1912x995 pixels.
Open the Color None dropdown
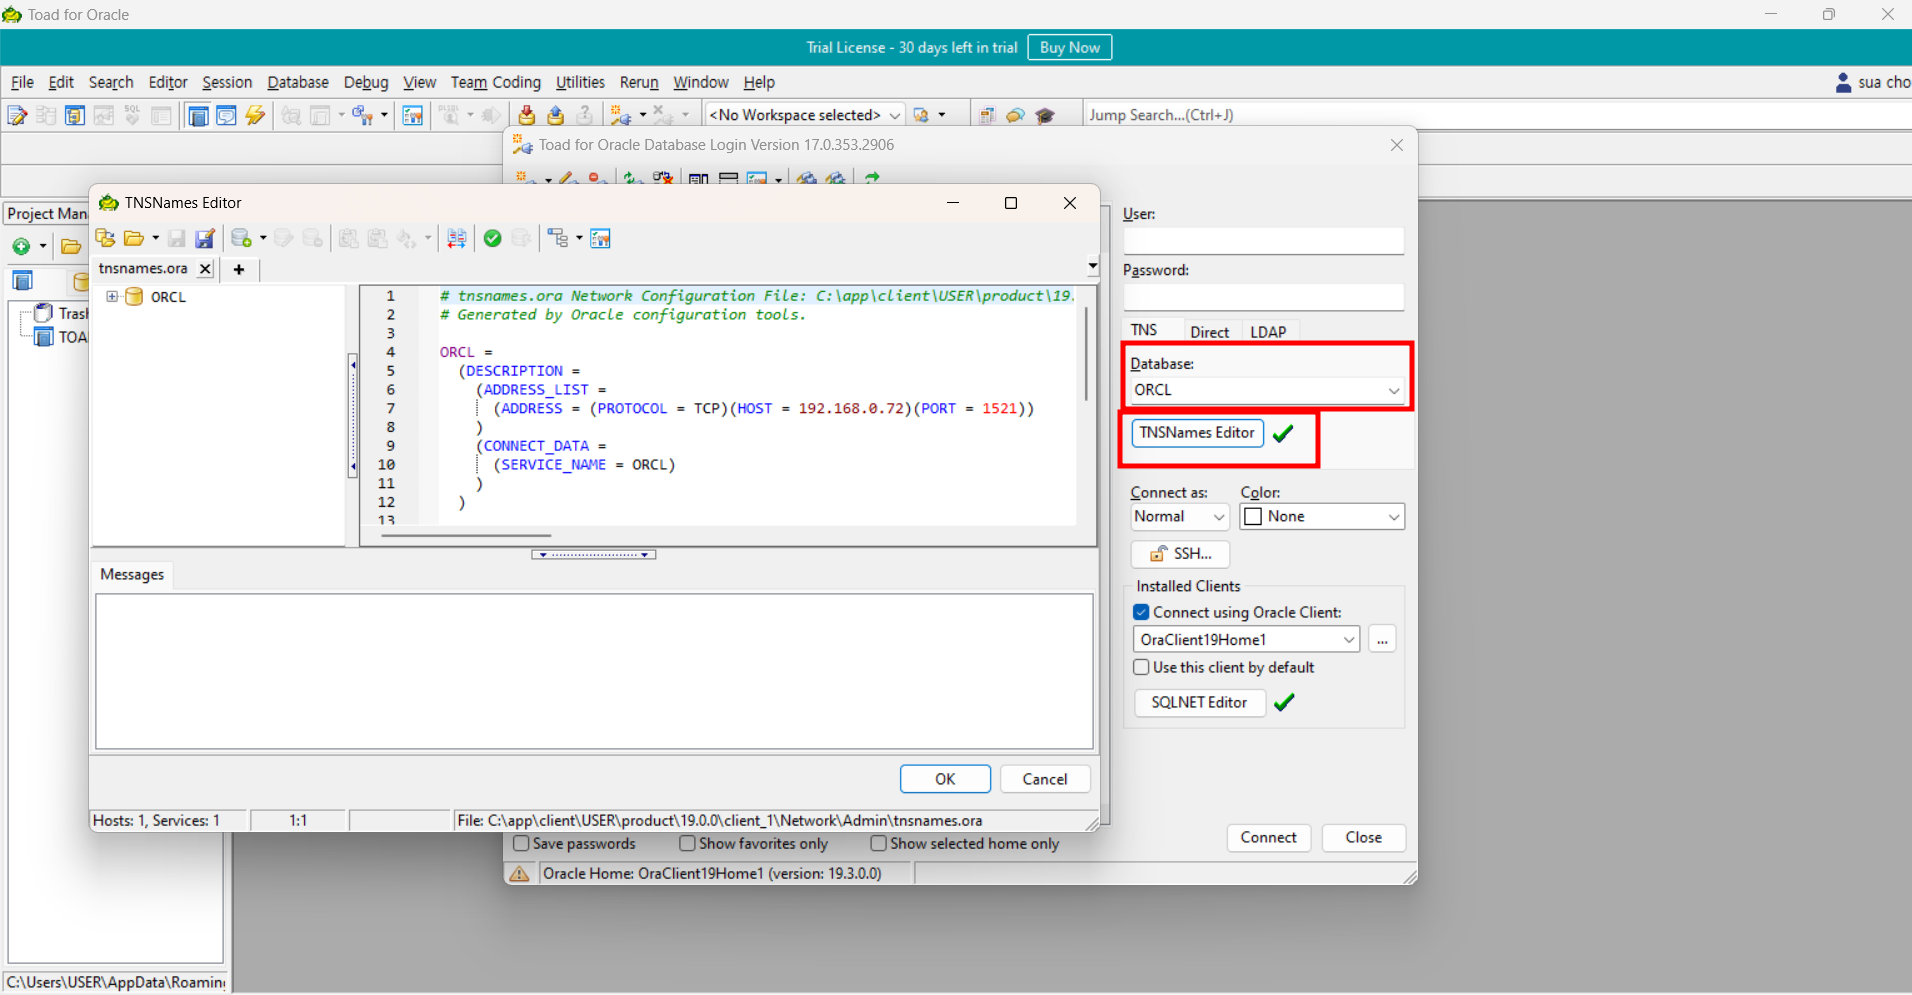tap(1393, 517)
